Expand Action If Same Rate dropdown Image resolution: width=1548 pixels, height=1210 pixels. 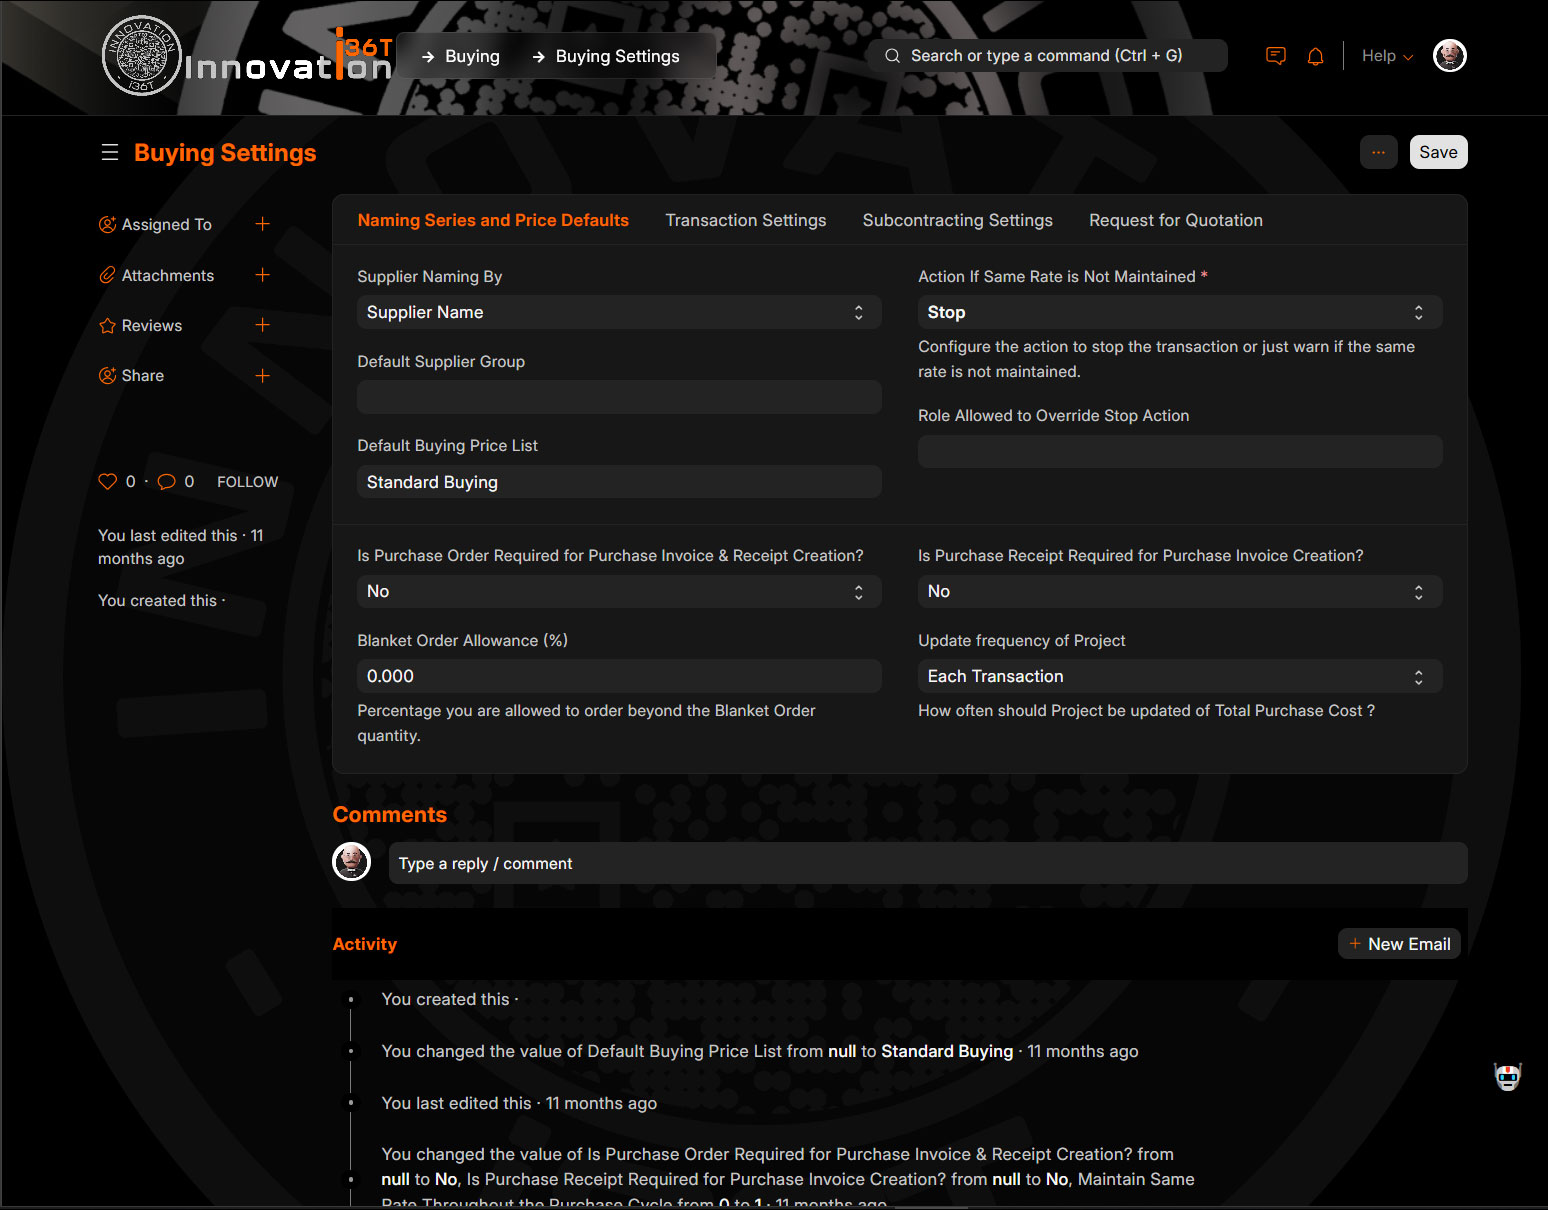click(x=1179, y=312)
